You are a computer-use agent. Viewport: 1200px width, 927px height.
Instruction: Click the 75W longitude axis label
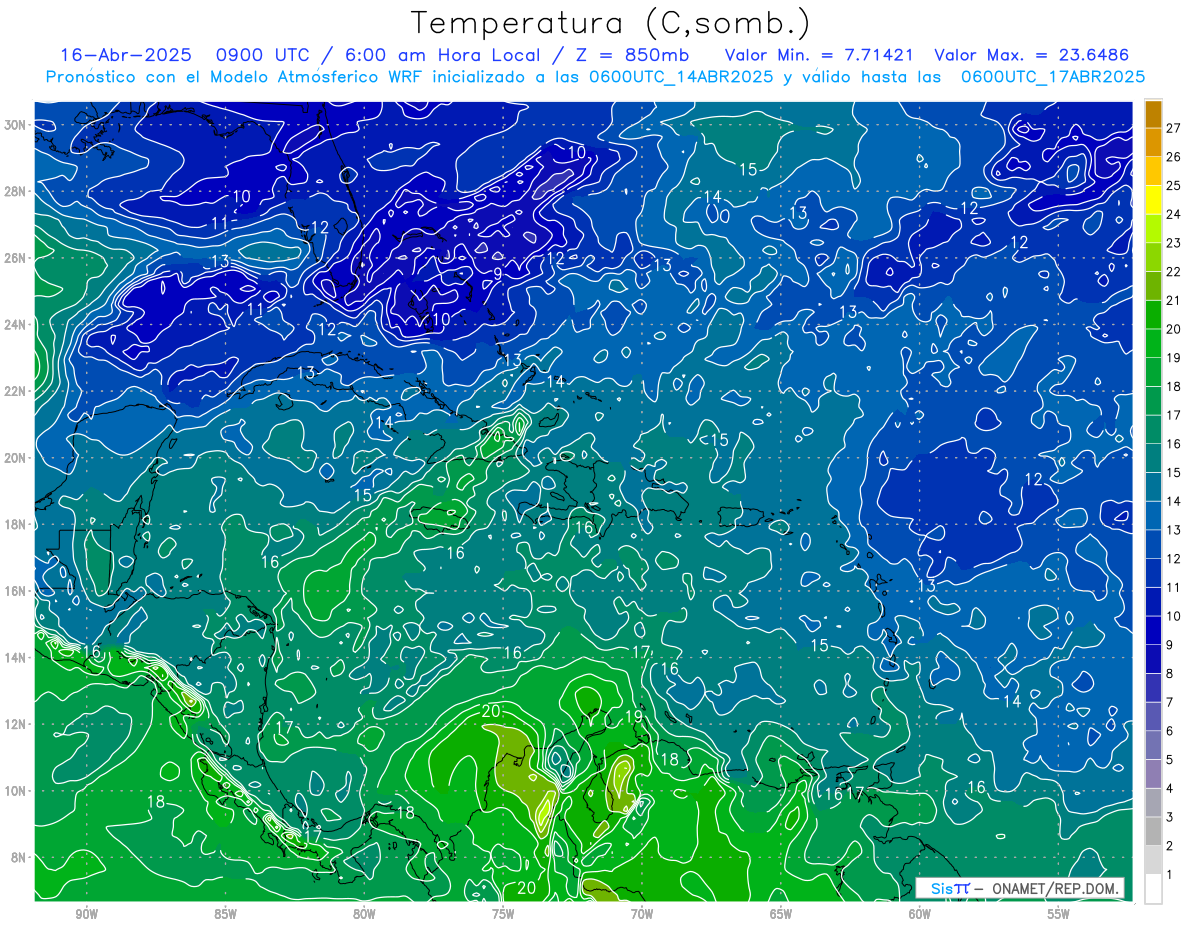point(503,914)
